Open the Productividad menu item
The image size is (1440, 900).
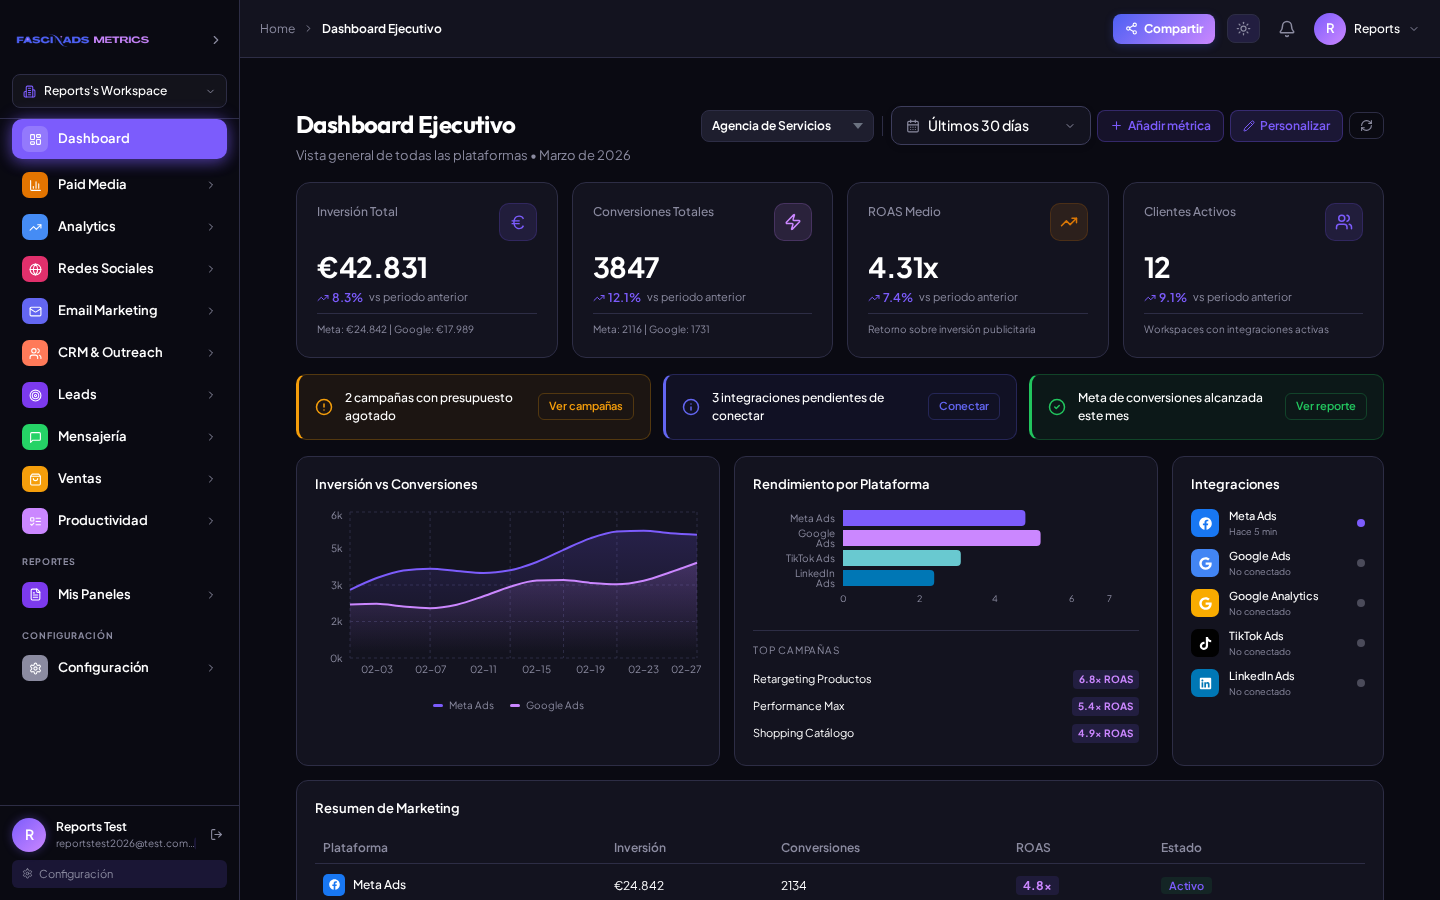119,521
